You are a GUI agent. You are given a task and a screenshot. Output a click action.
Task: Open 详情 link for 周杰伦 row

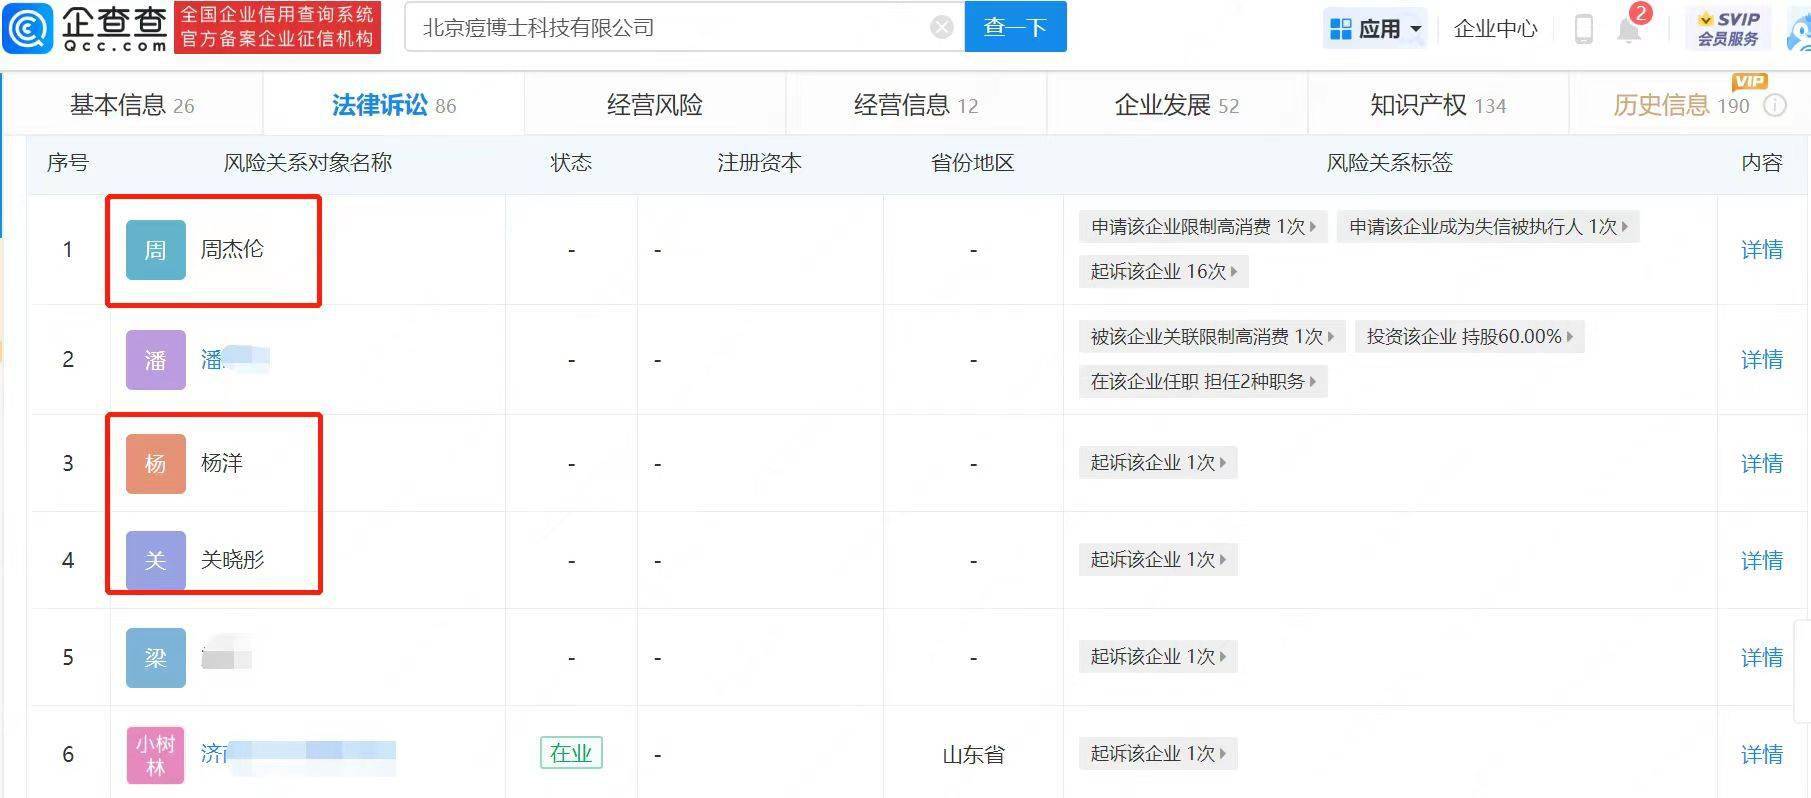click(x=1761, y=250)
